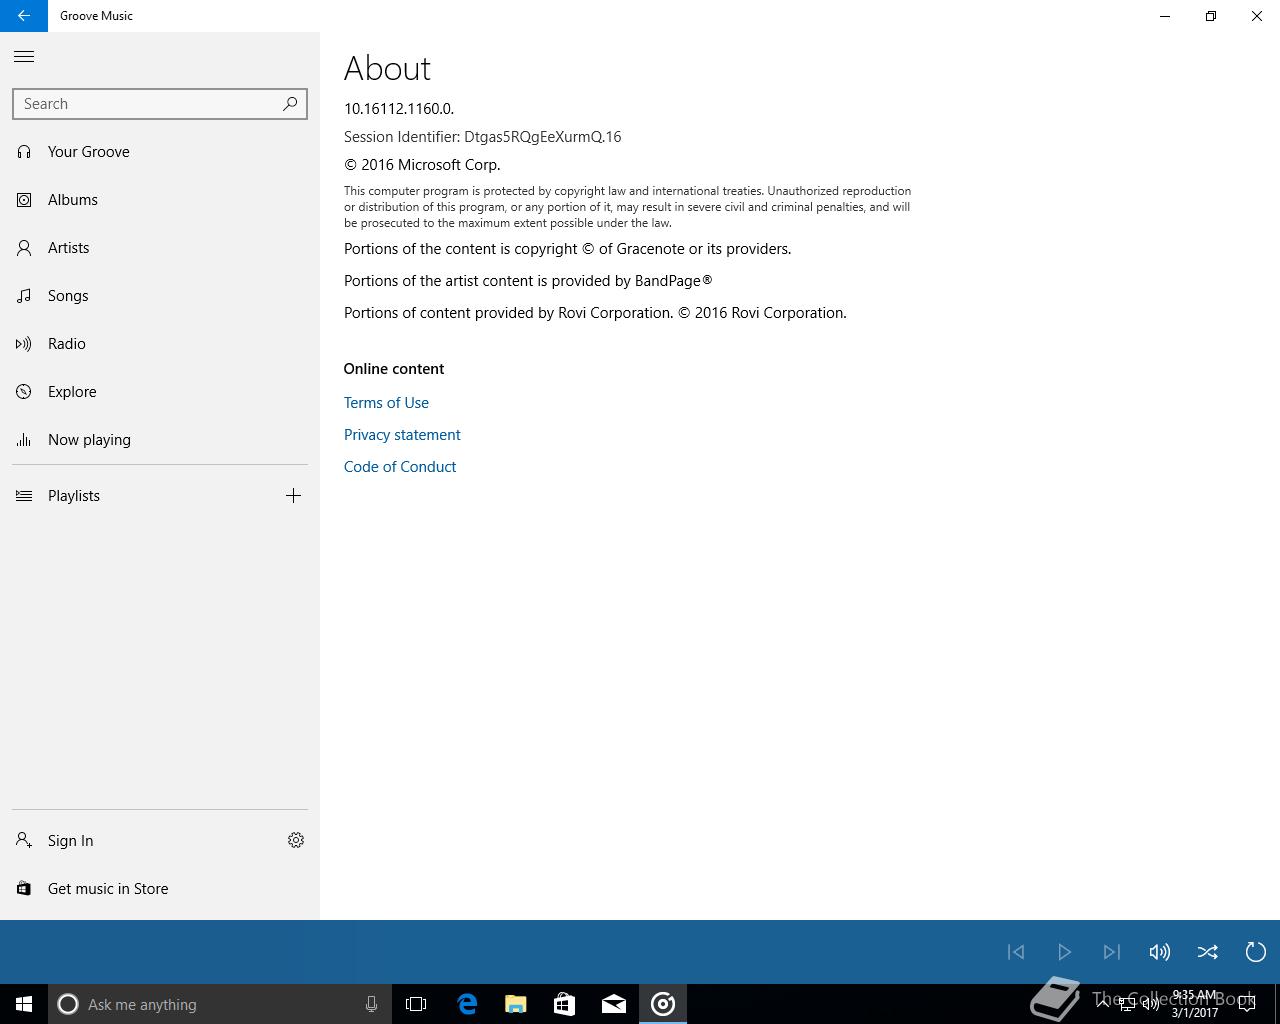Click the Radio broadcast icon
1280x1024 pixels.
pos(24,344)
